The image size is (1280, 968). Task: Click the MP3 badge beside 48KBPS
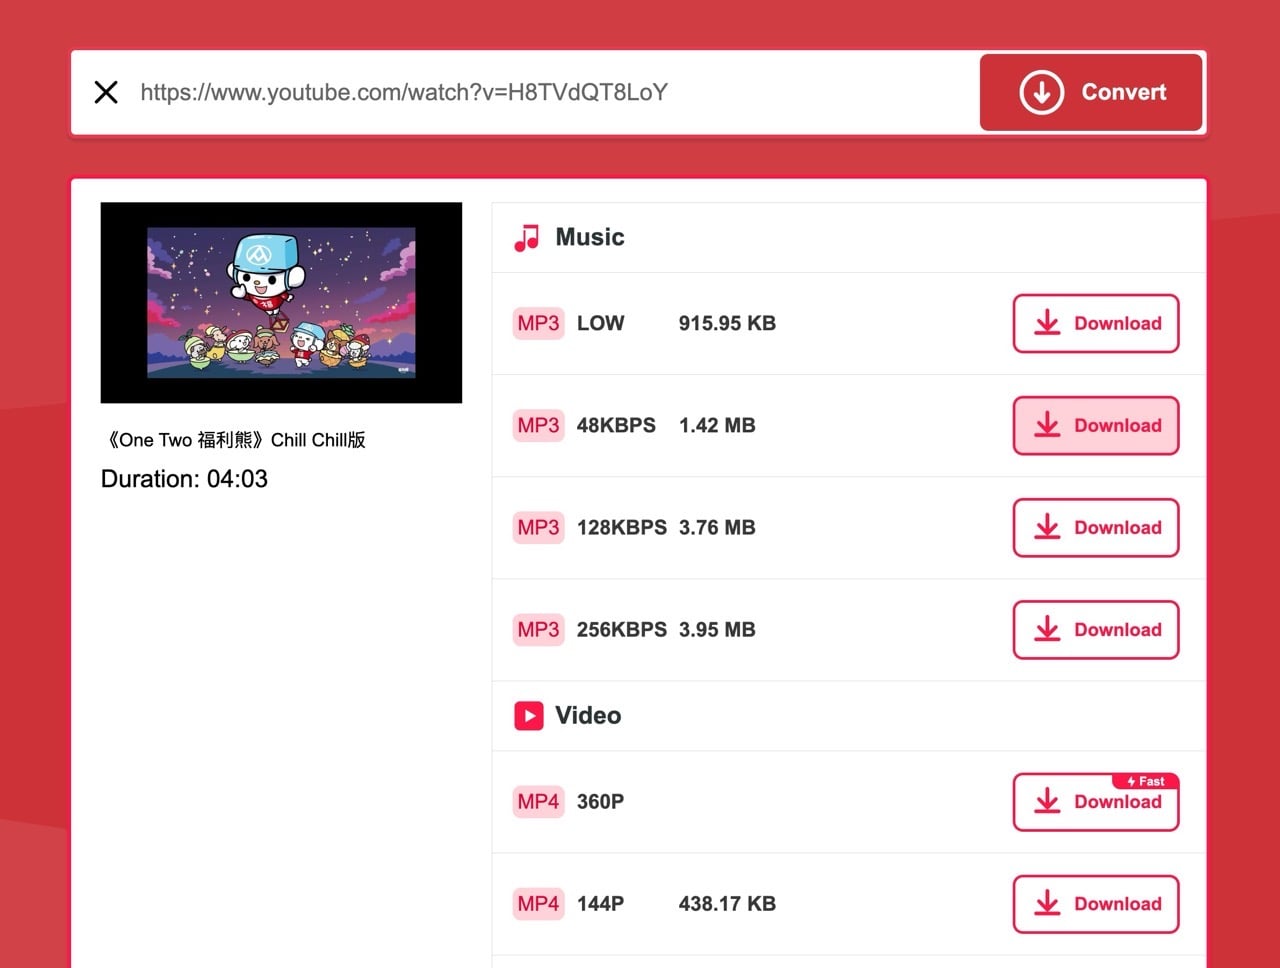[x=538, y=426]
